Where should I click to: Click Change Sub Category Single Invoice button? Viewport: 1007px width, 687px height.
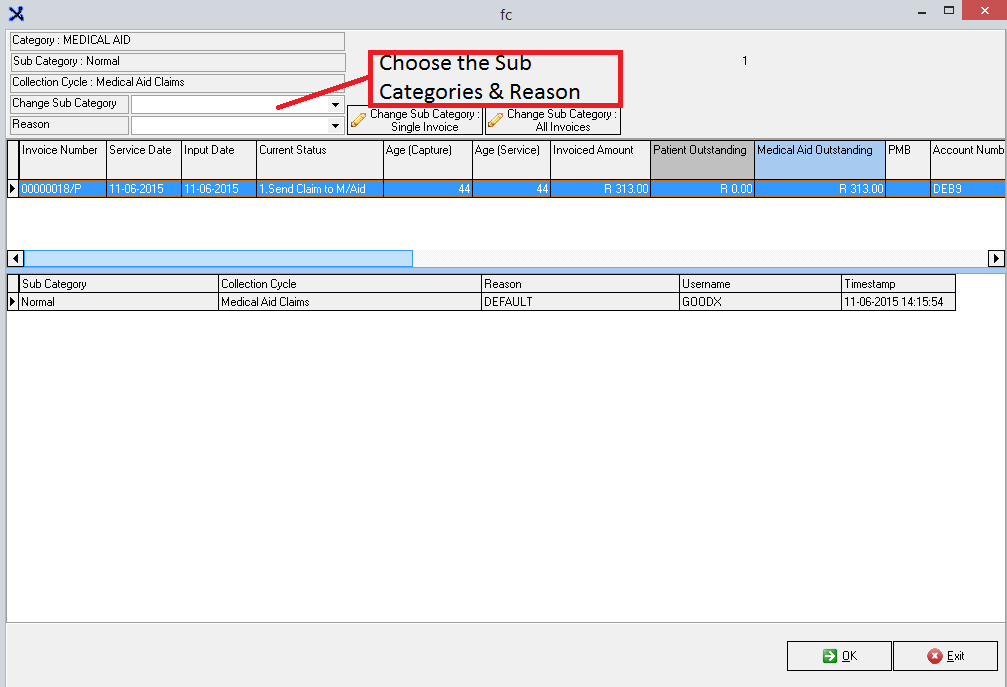tap(415, 120)
